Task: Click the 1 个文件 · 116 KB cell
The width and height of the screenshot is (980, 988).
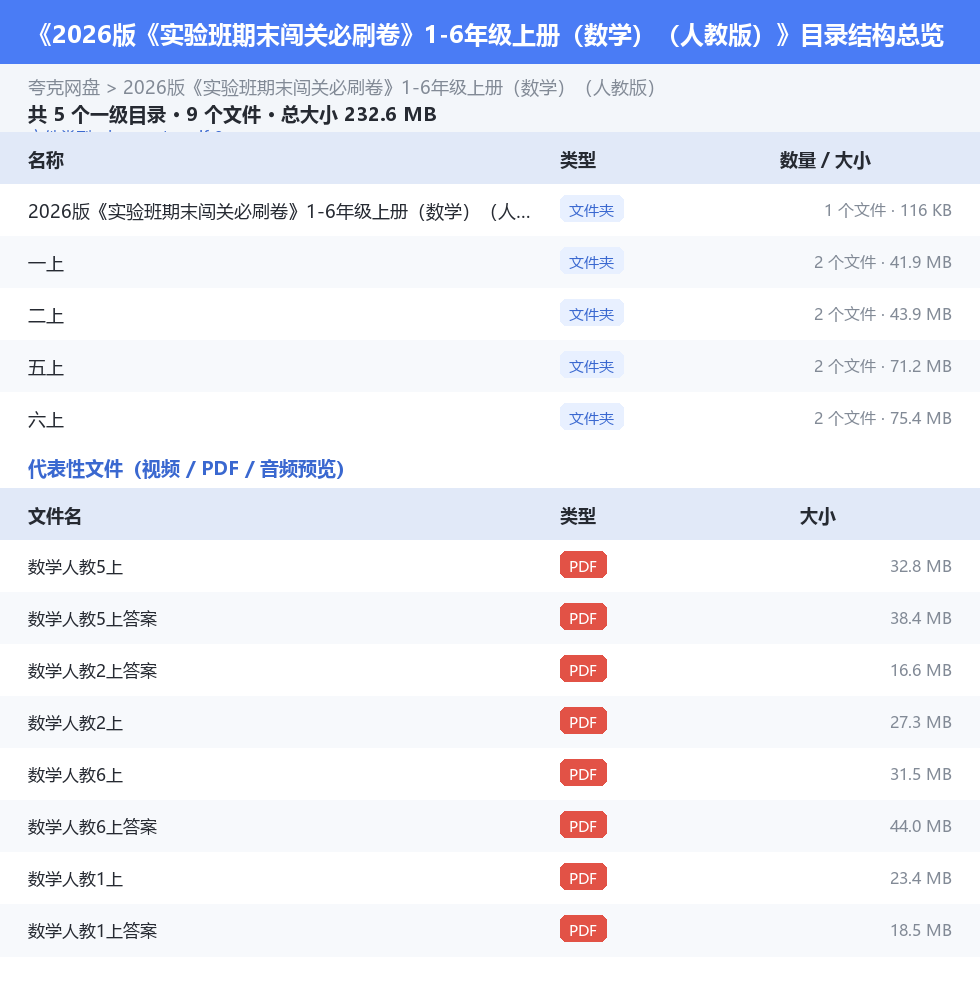Action: coord(888,210)
